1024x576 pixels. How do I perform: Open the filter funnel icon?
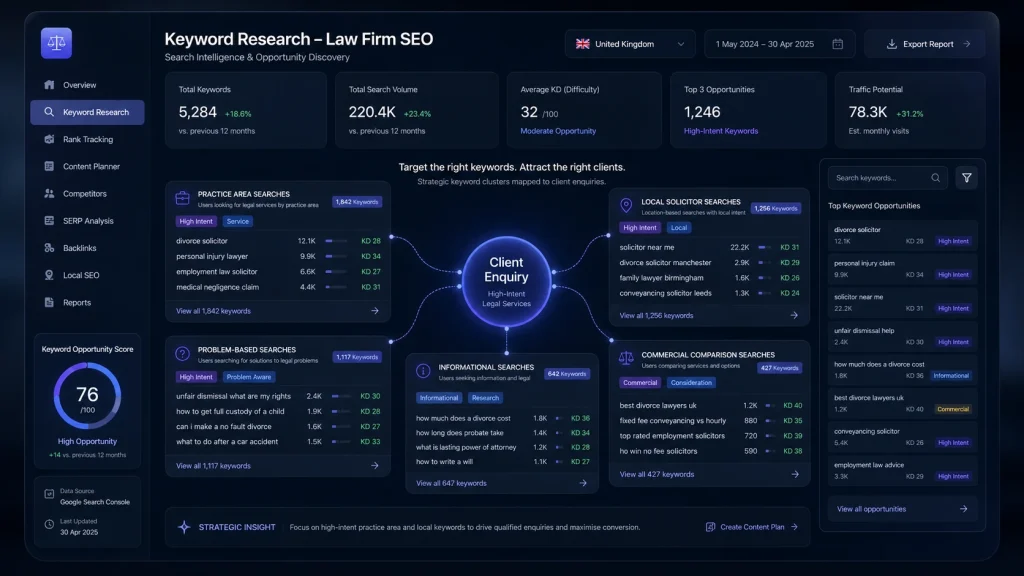(x=967, y=178)
